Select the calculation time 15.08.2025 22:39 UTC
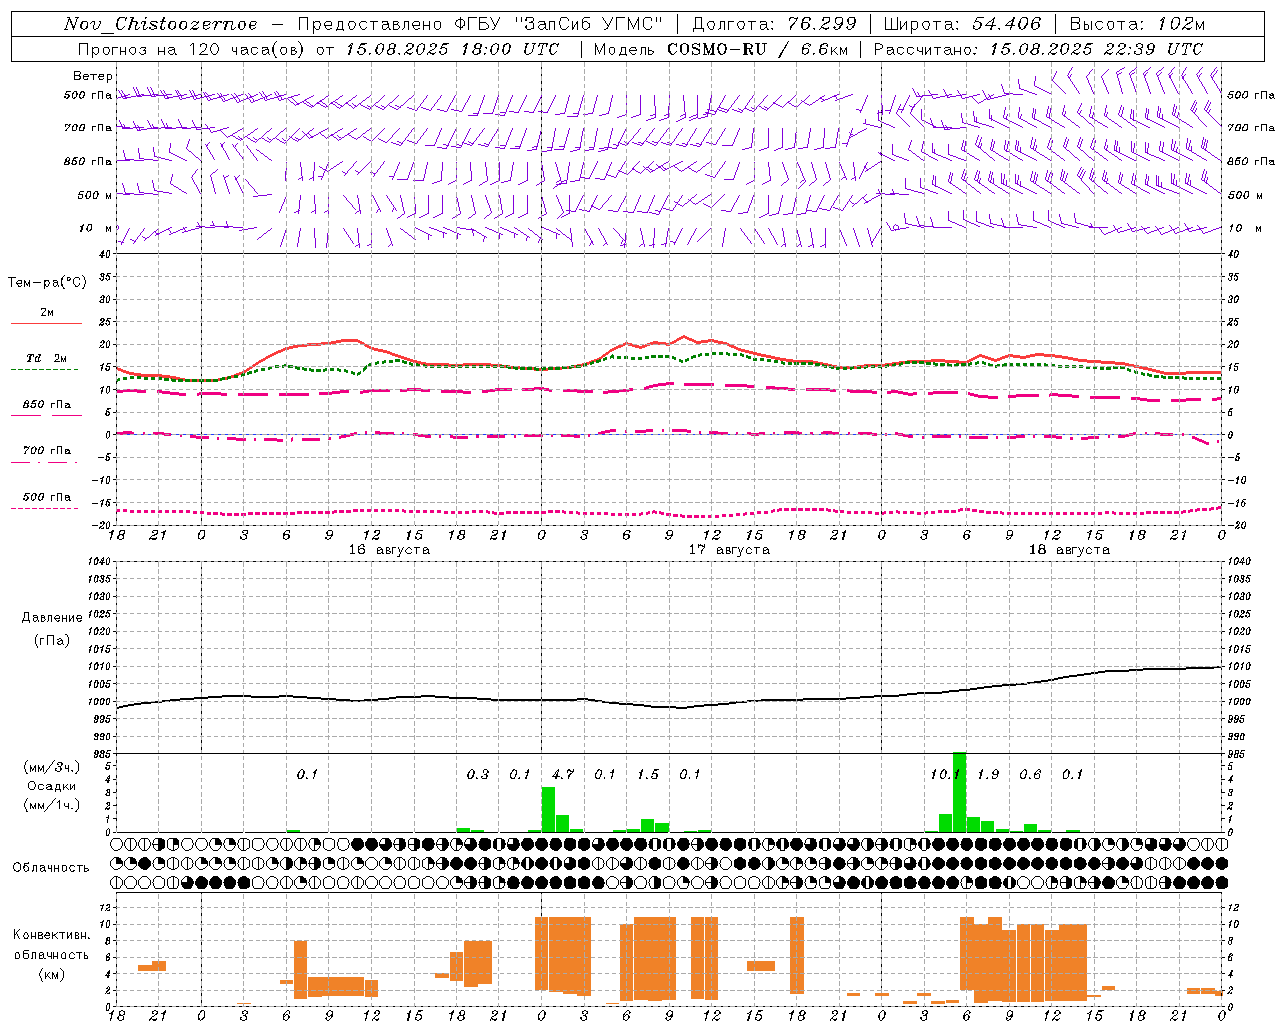Image resolution: width=1280 pixels, height=1024 pixels. point(1096,49)
